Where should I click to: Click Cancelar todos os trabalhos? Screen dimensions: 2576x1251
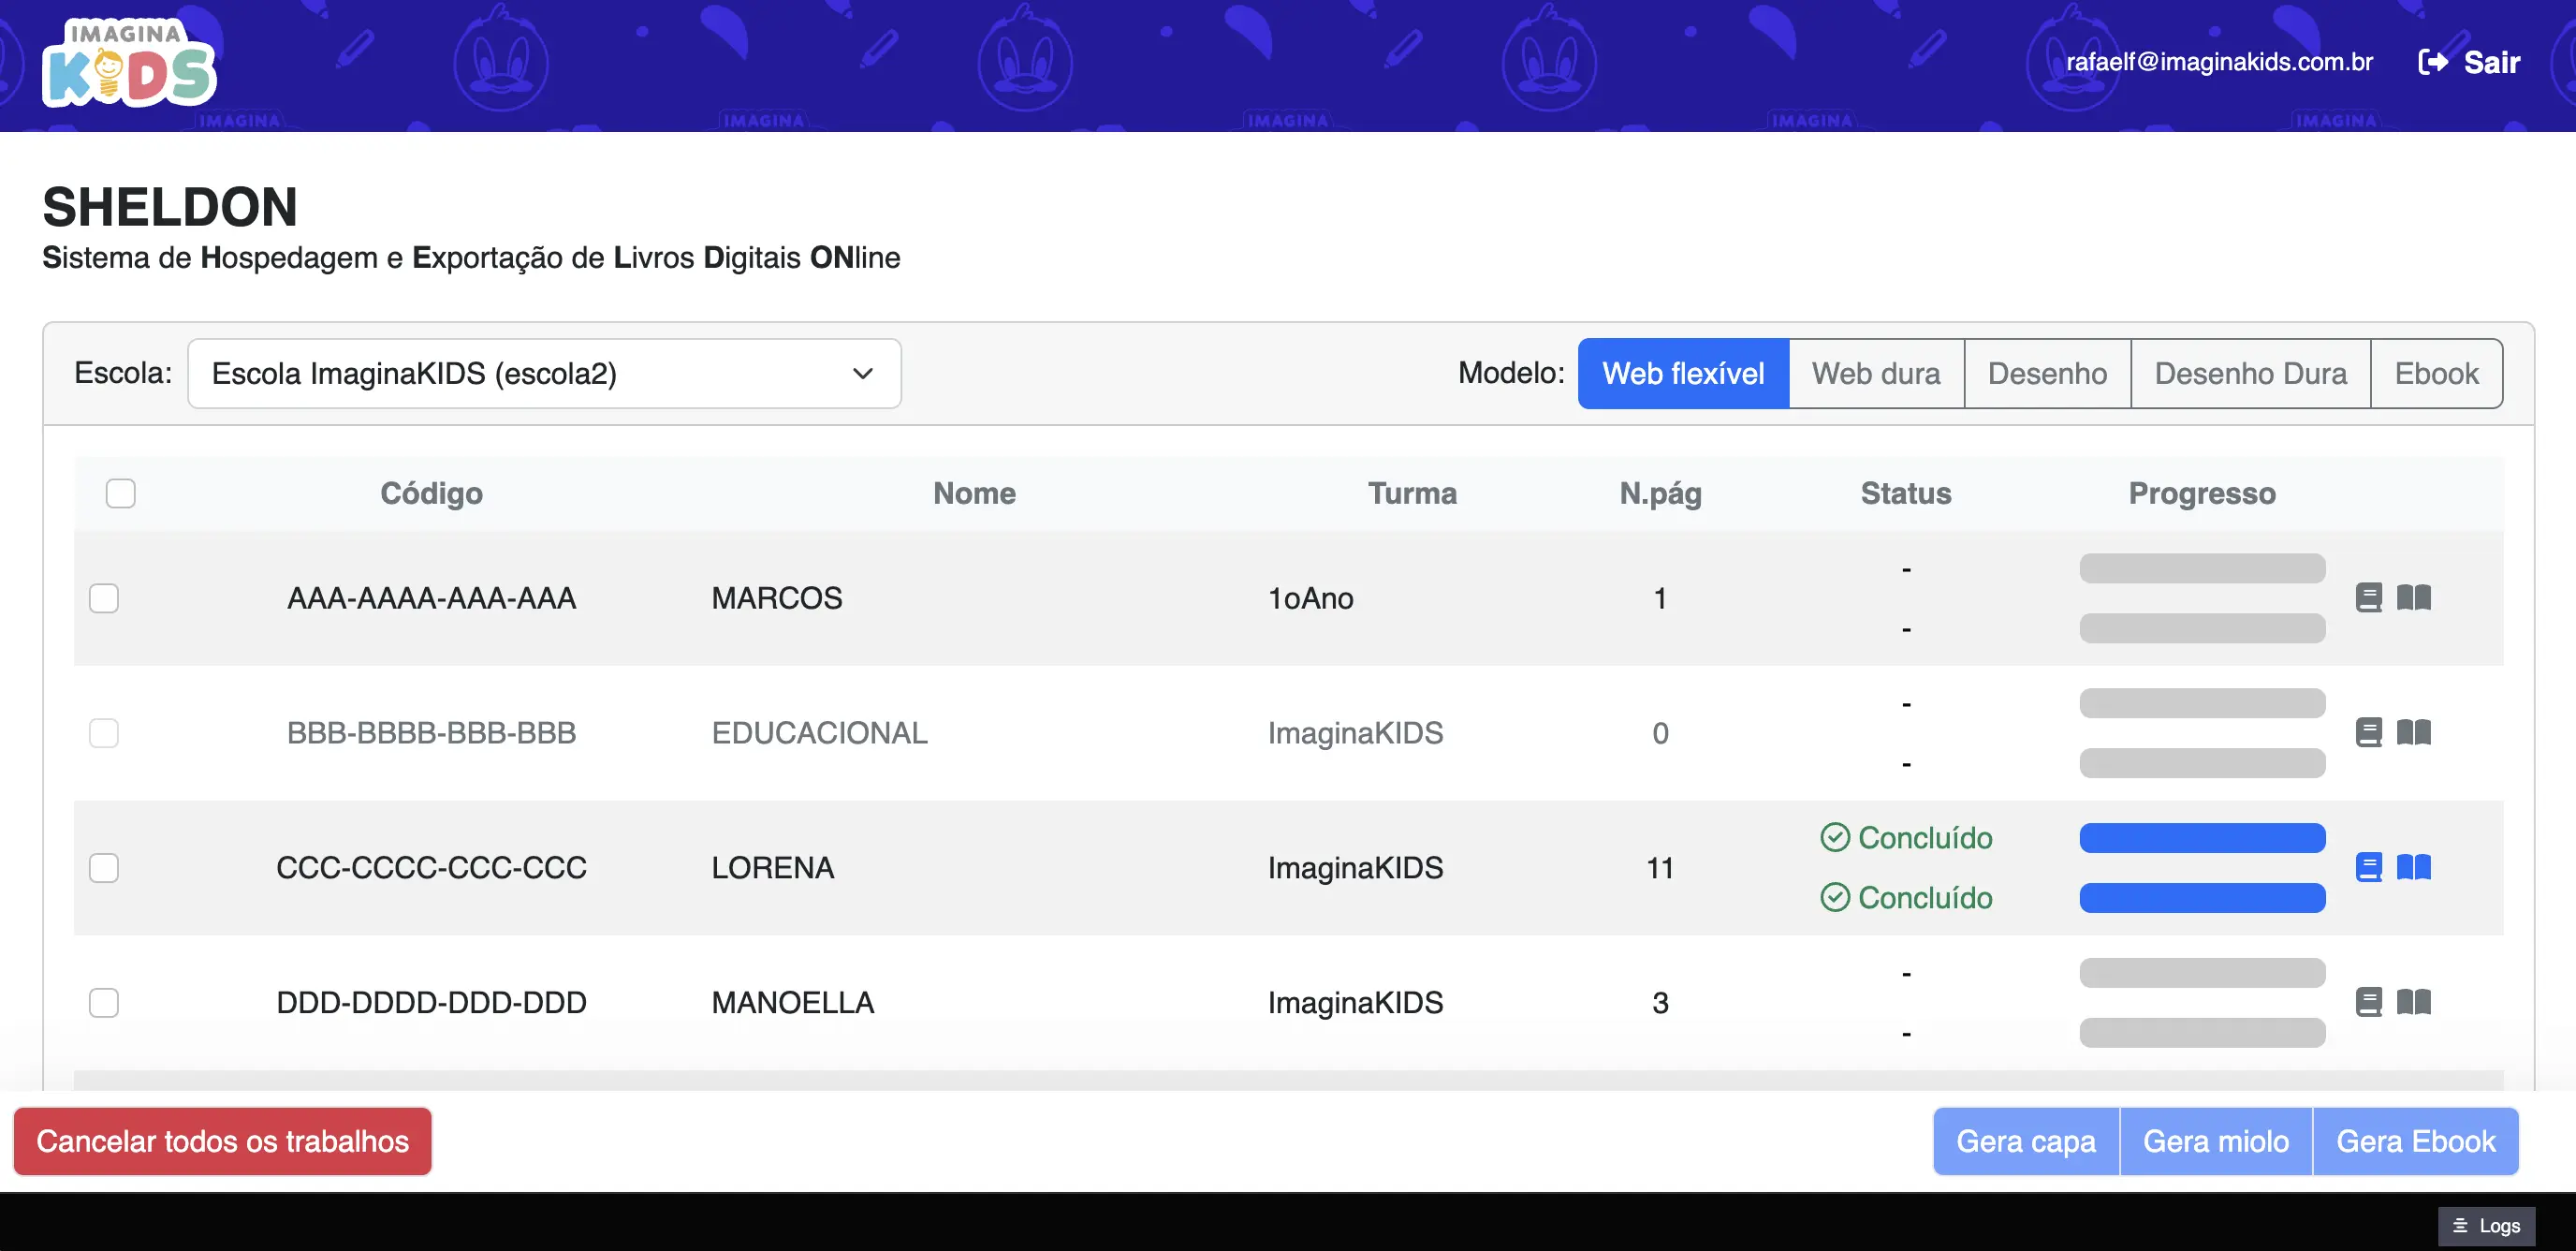(222, 1141)
